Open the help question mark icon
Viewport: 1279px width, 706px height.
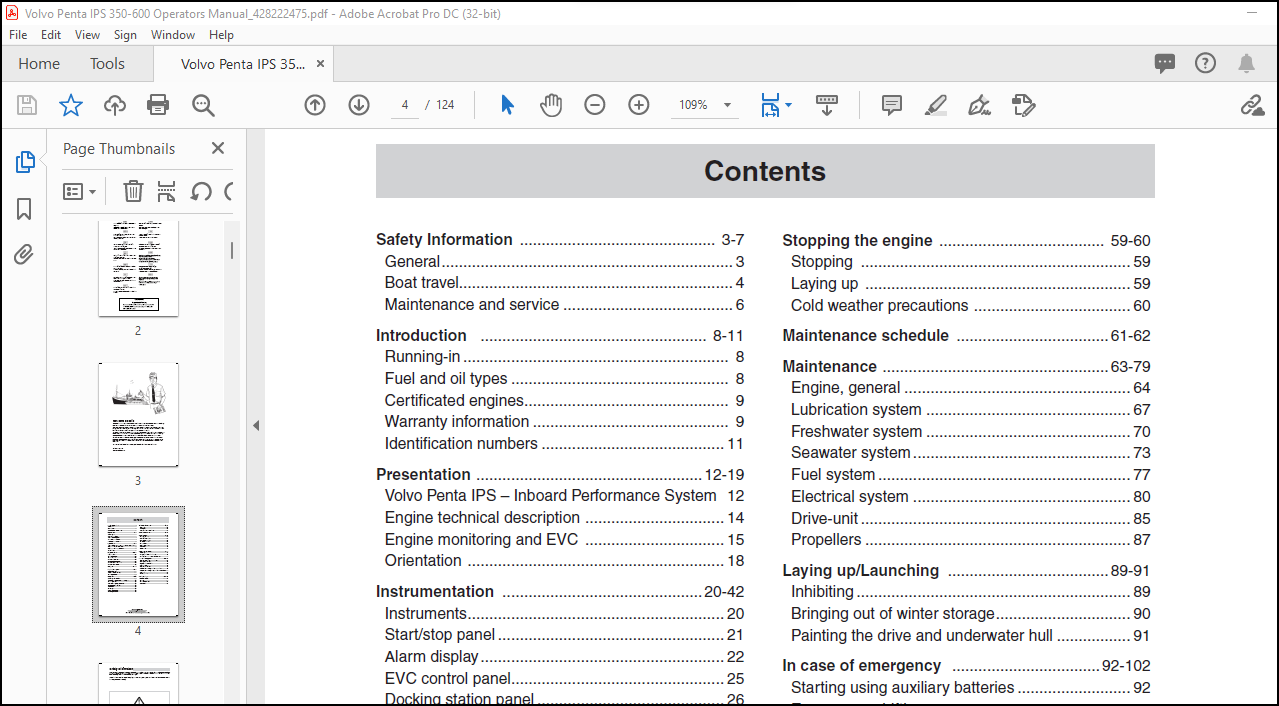[x=1206, y=63]
